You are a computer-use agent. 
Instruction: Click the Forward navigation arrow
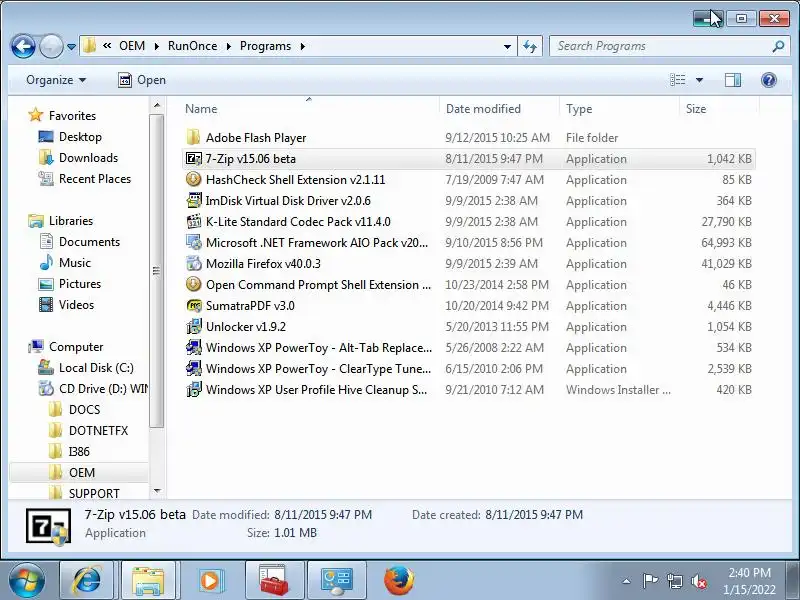51,46
